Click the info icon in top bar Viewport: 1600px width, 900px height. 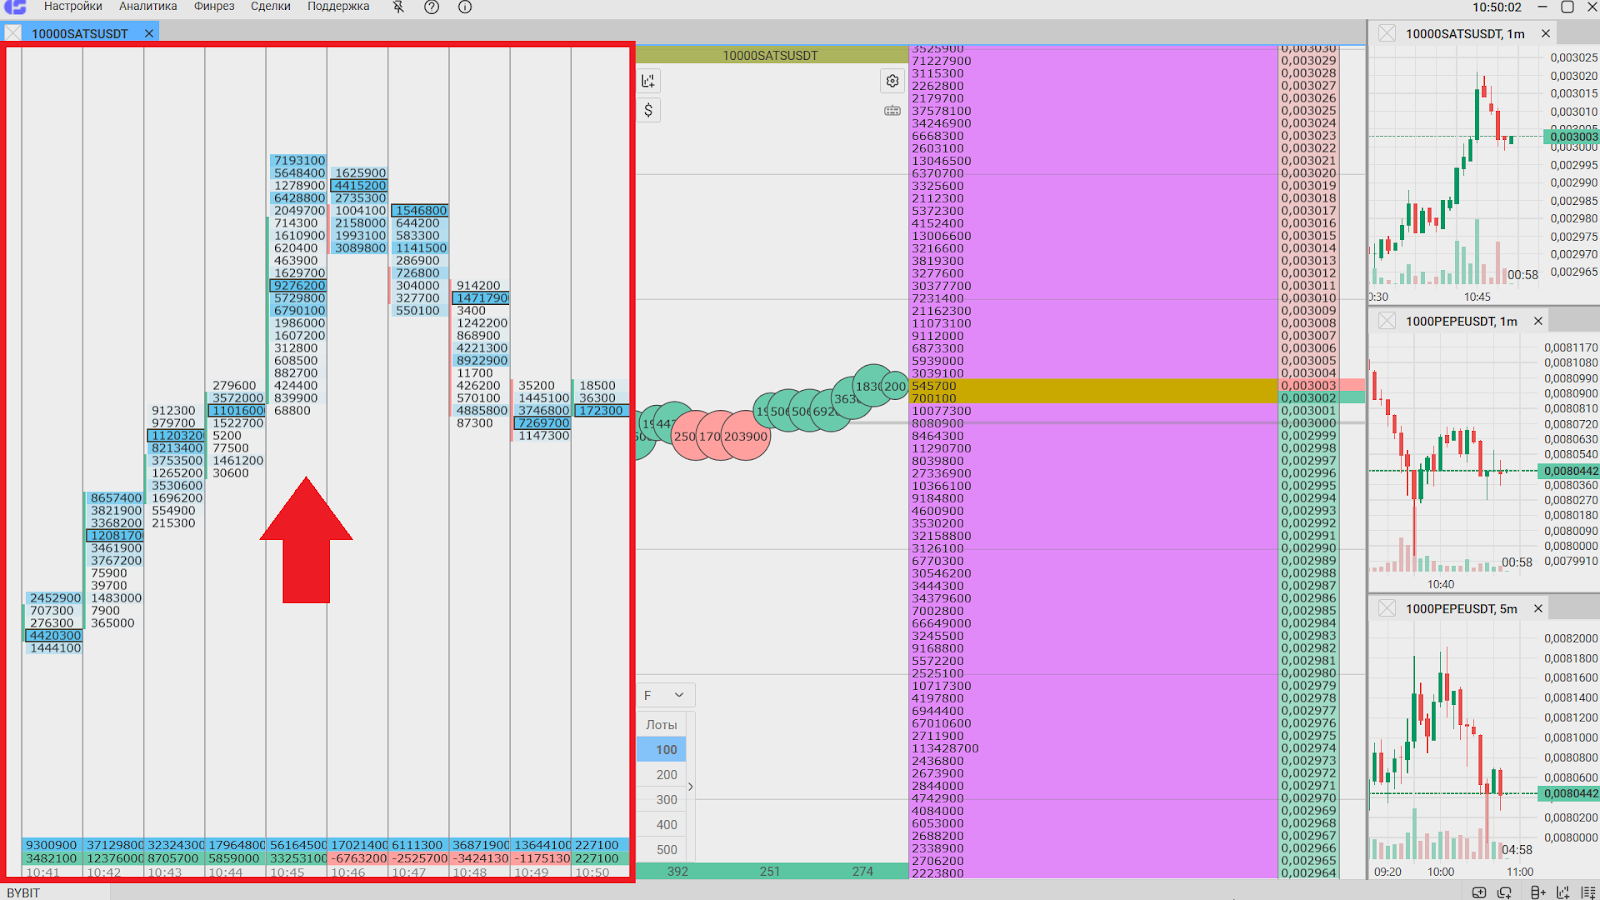click(x=465, y=7)
